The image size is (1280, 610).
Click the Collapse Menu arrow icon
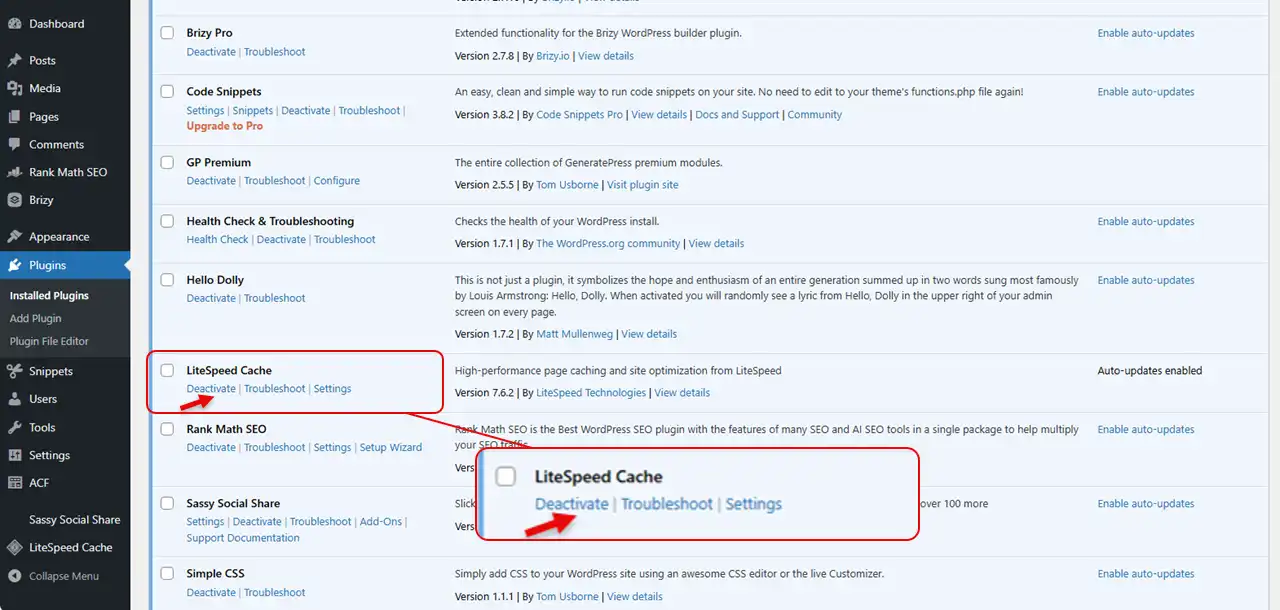[14, 576]
